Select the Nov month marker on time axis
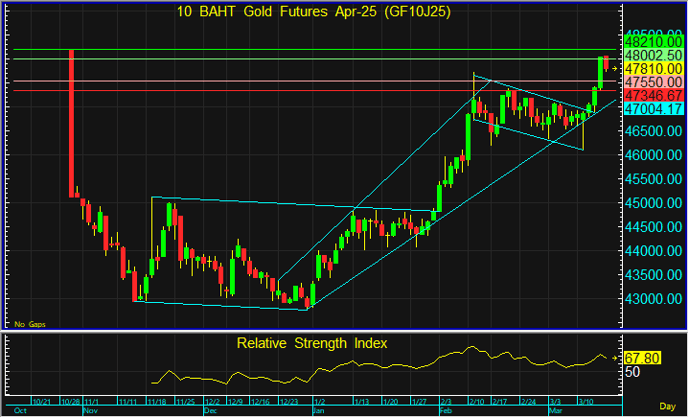689x418 pixels. point(90,409)
